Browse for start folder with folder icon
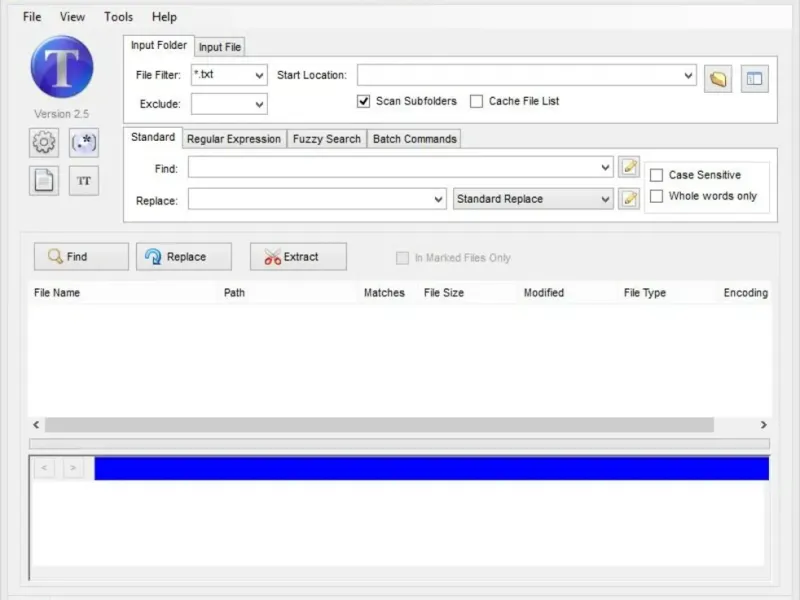This screenshot has width=800, height=600. click(x=718, y=79)
